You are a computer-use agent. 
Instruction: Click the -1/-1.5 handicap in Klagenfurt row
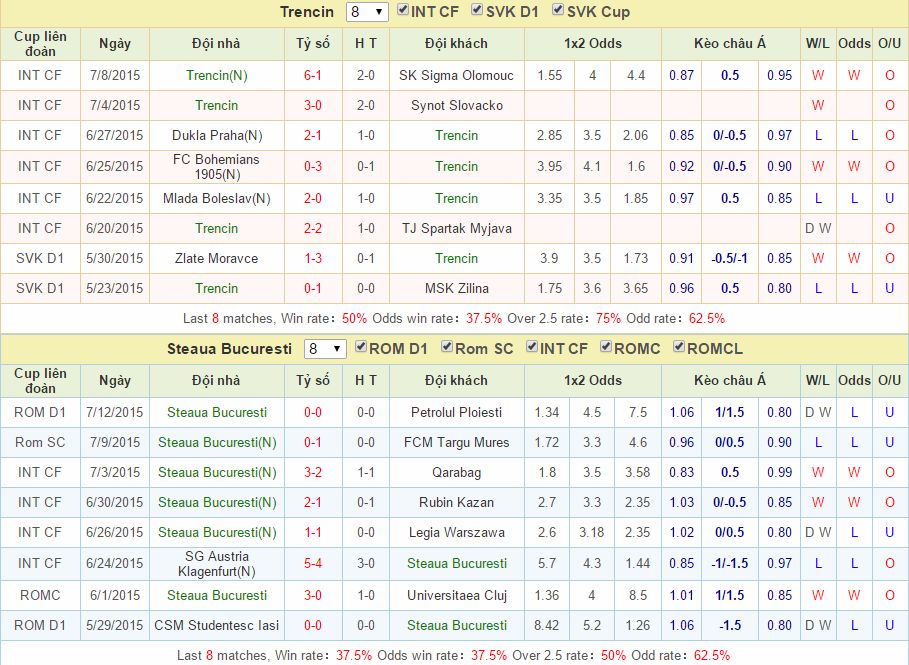[x=729, y=564]
